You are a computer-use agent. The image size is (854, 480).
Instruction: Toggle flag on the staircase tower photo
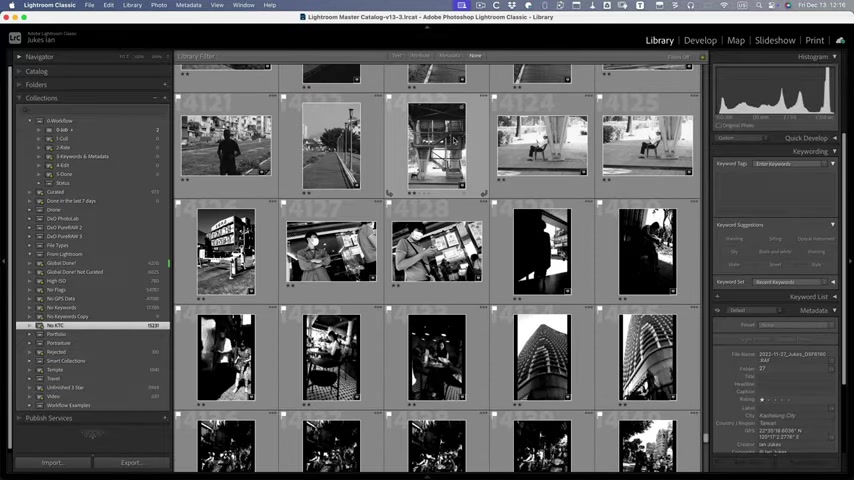pos(389,98)
